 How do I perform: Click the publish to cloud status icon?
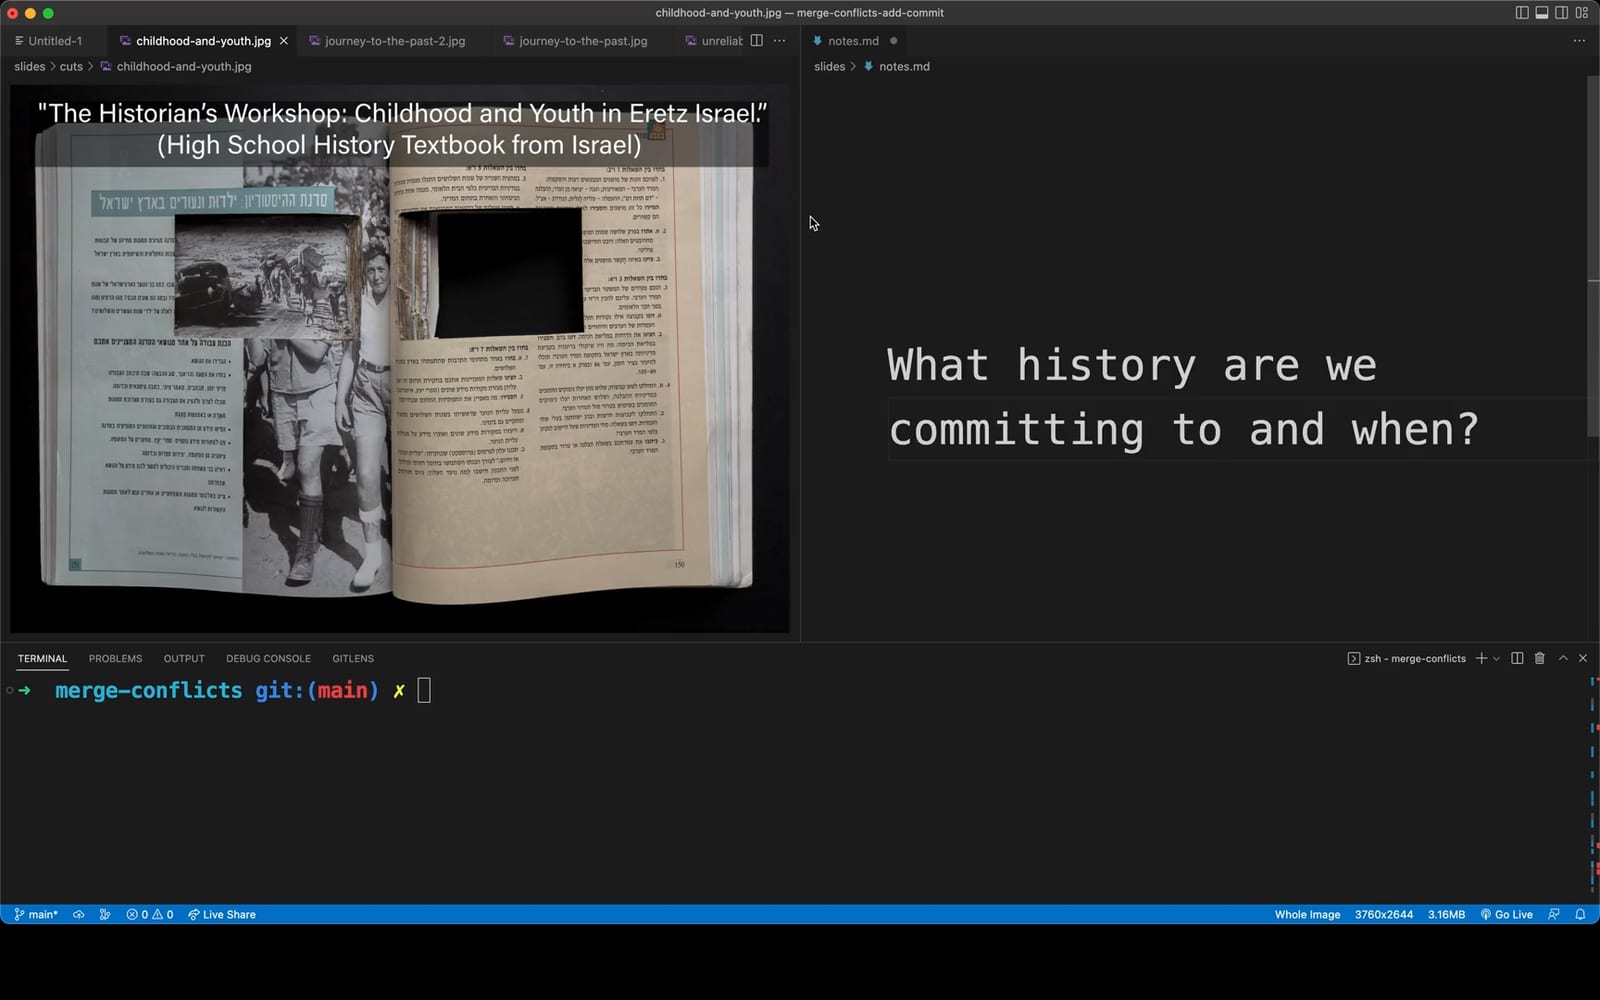point(78,914)
